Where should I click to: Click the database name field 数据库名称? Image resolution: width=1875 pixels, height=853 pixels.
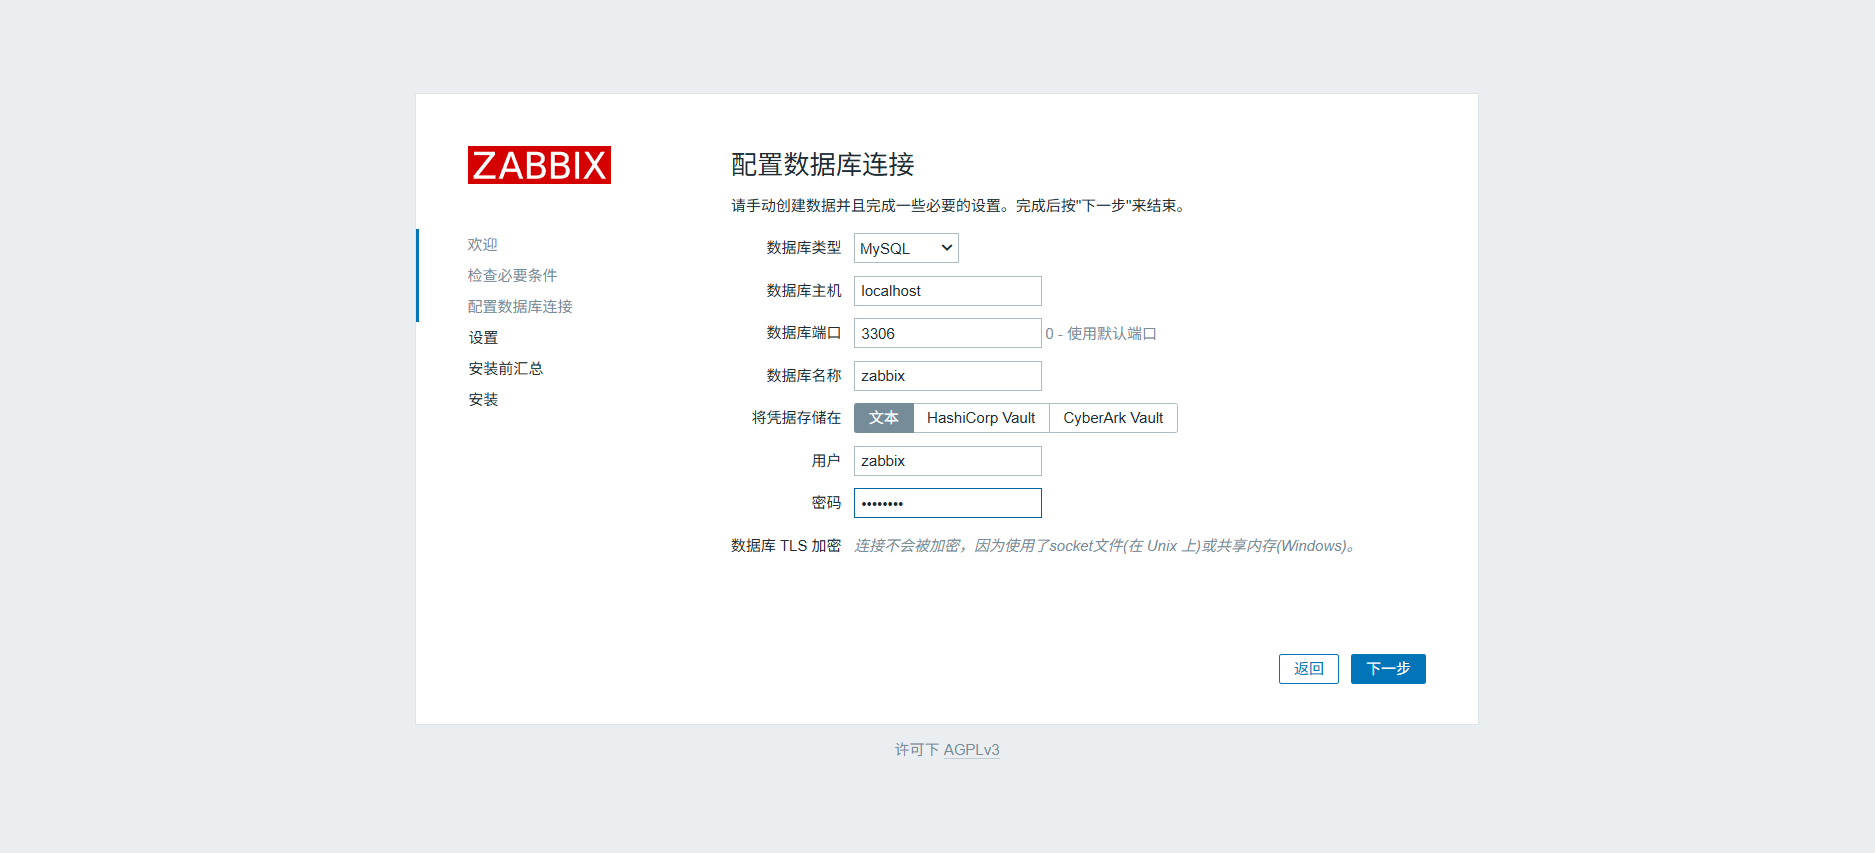coord(947,376)
